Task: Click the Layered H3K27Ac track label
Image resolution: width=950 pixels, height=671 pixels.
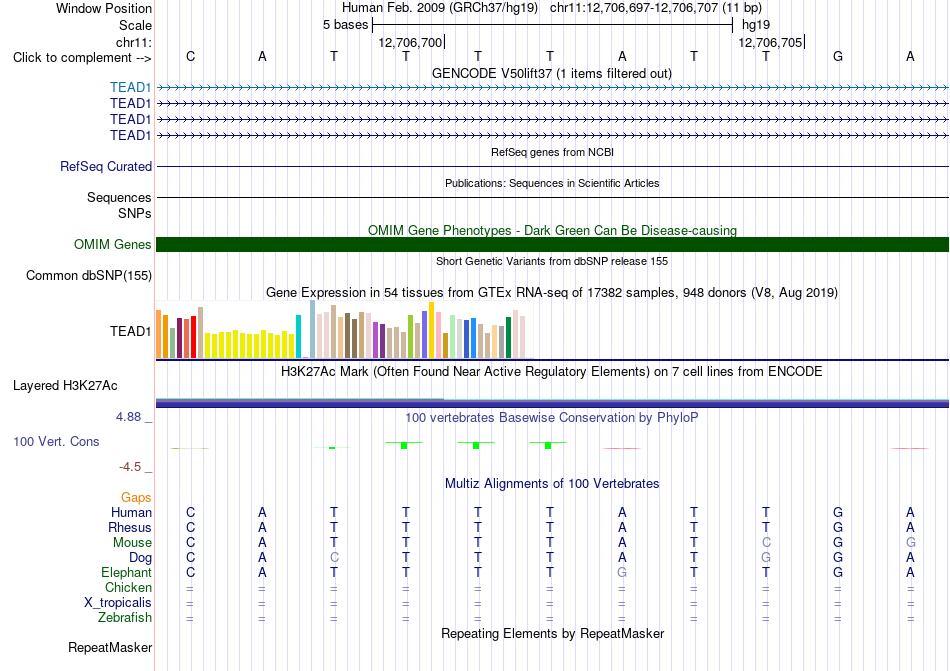Action: (x=65, y=386)
